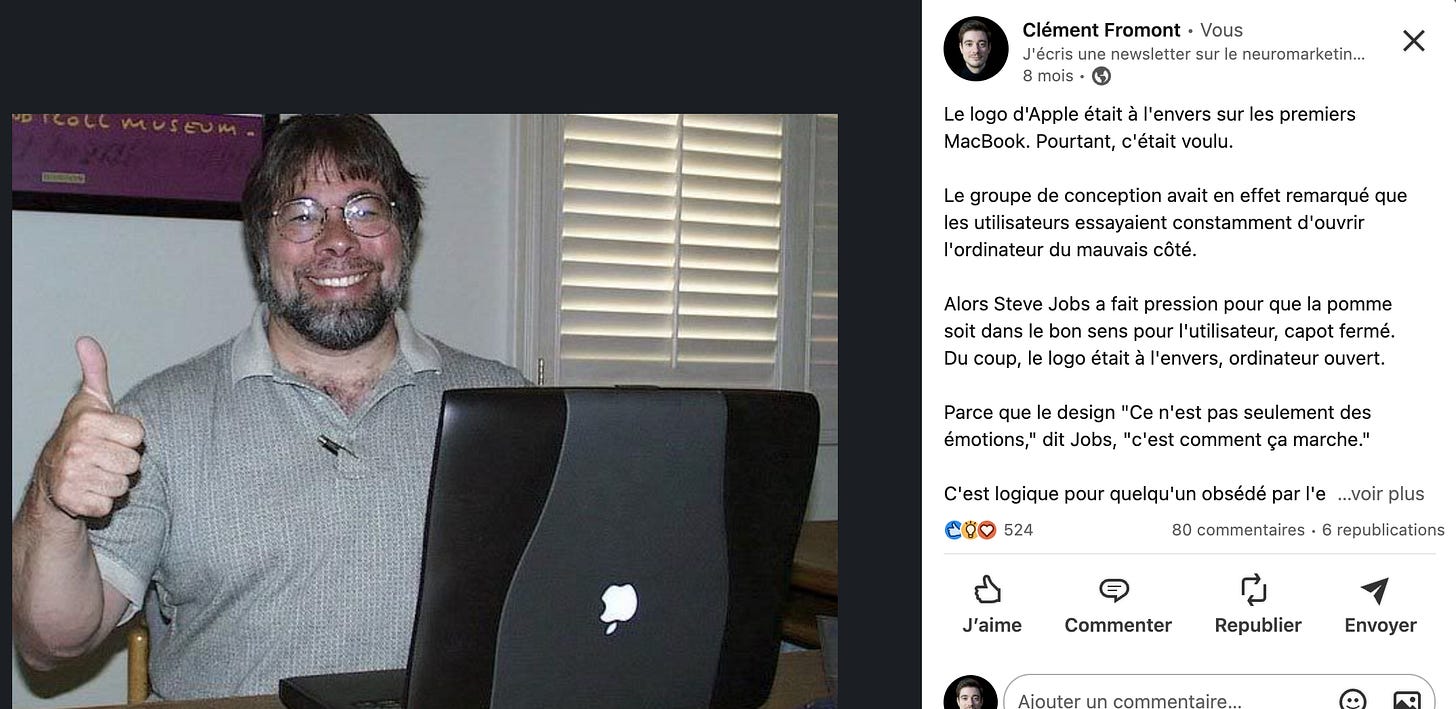Viewport: 1456px width, 709px height.
Task: Open the 80 commentaires link
Action: (1237, 530)
